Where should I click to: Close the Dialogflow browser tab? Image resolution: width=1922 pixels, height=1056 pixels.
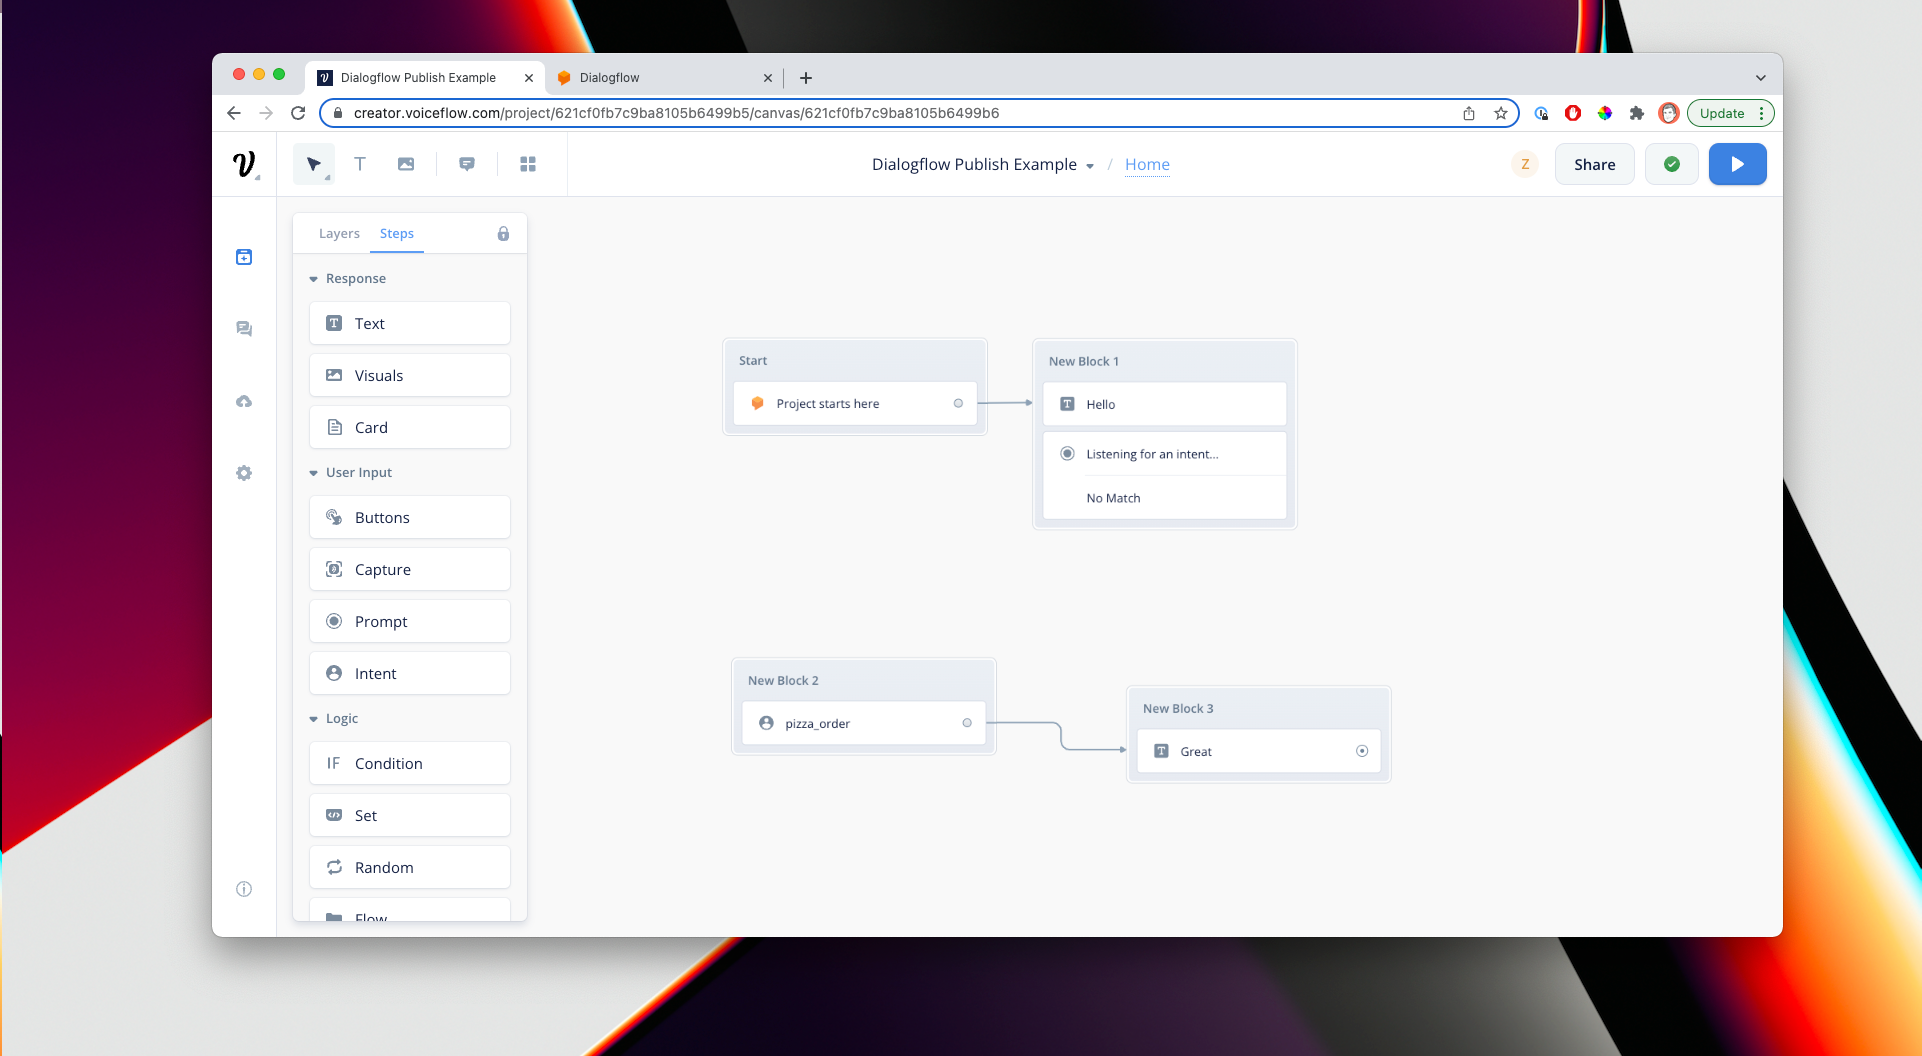tap(768, 78)
